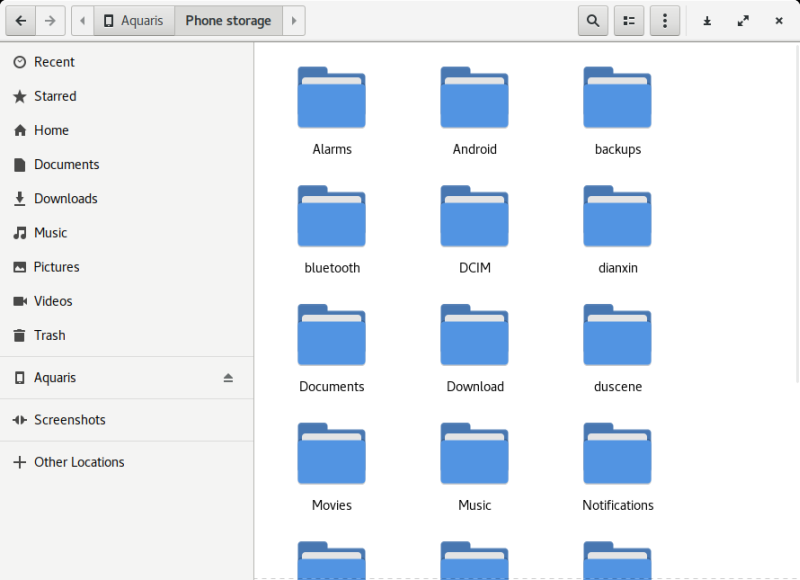
Task: Click the search magnifier icon
Action: pos(593,20)
